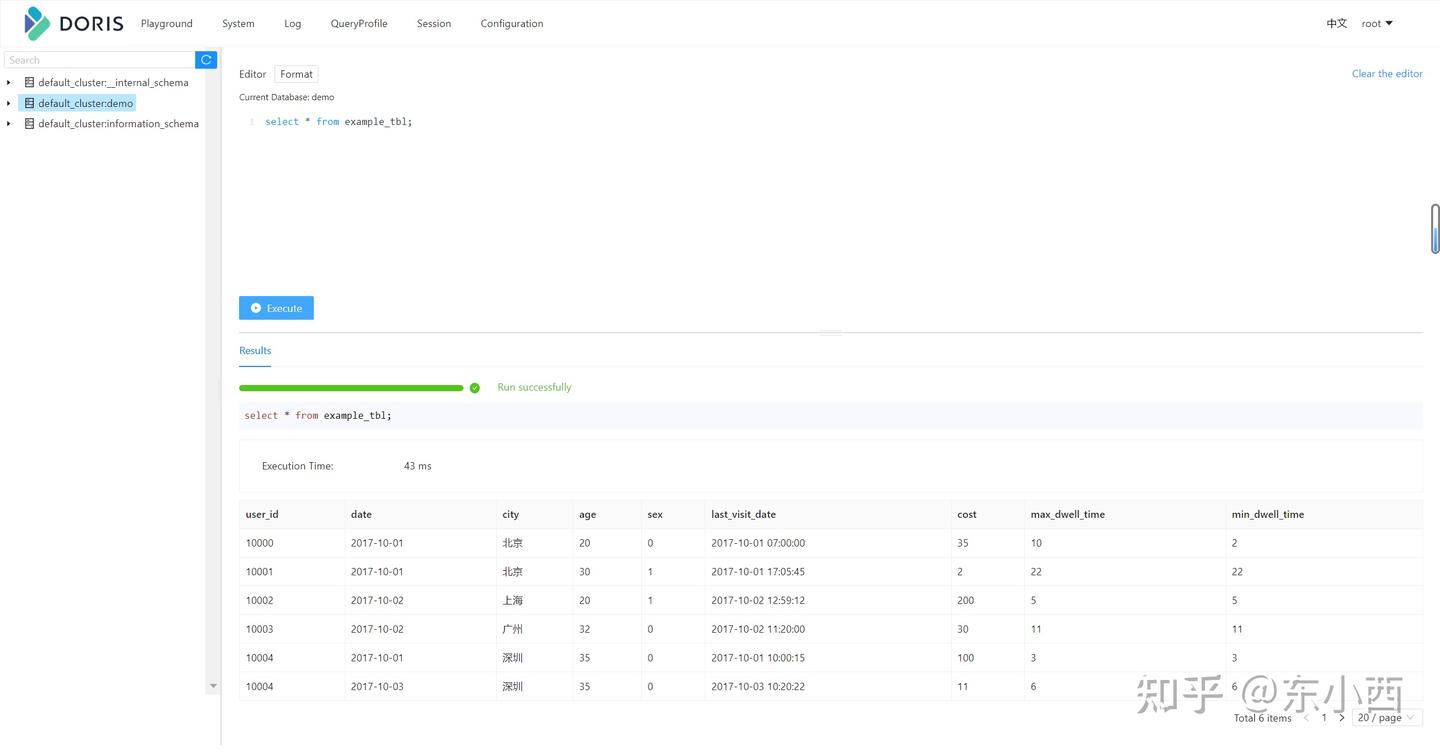Click Clear the editor link
Screen dimensions: 1440x752
tap(1387, 74)
